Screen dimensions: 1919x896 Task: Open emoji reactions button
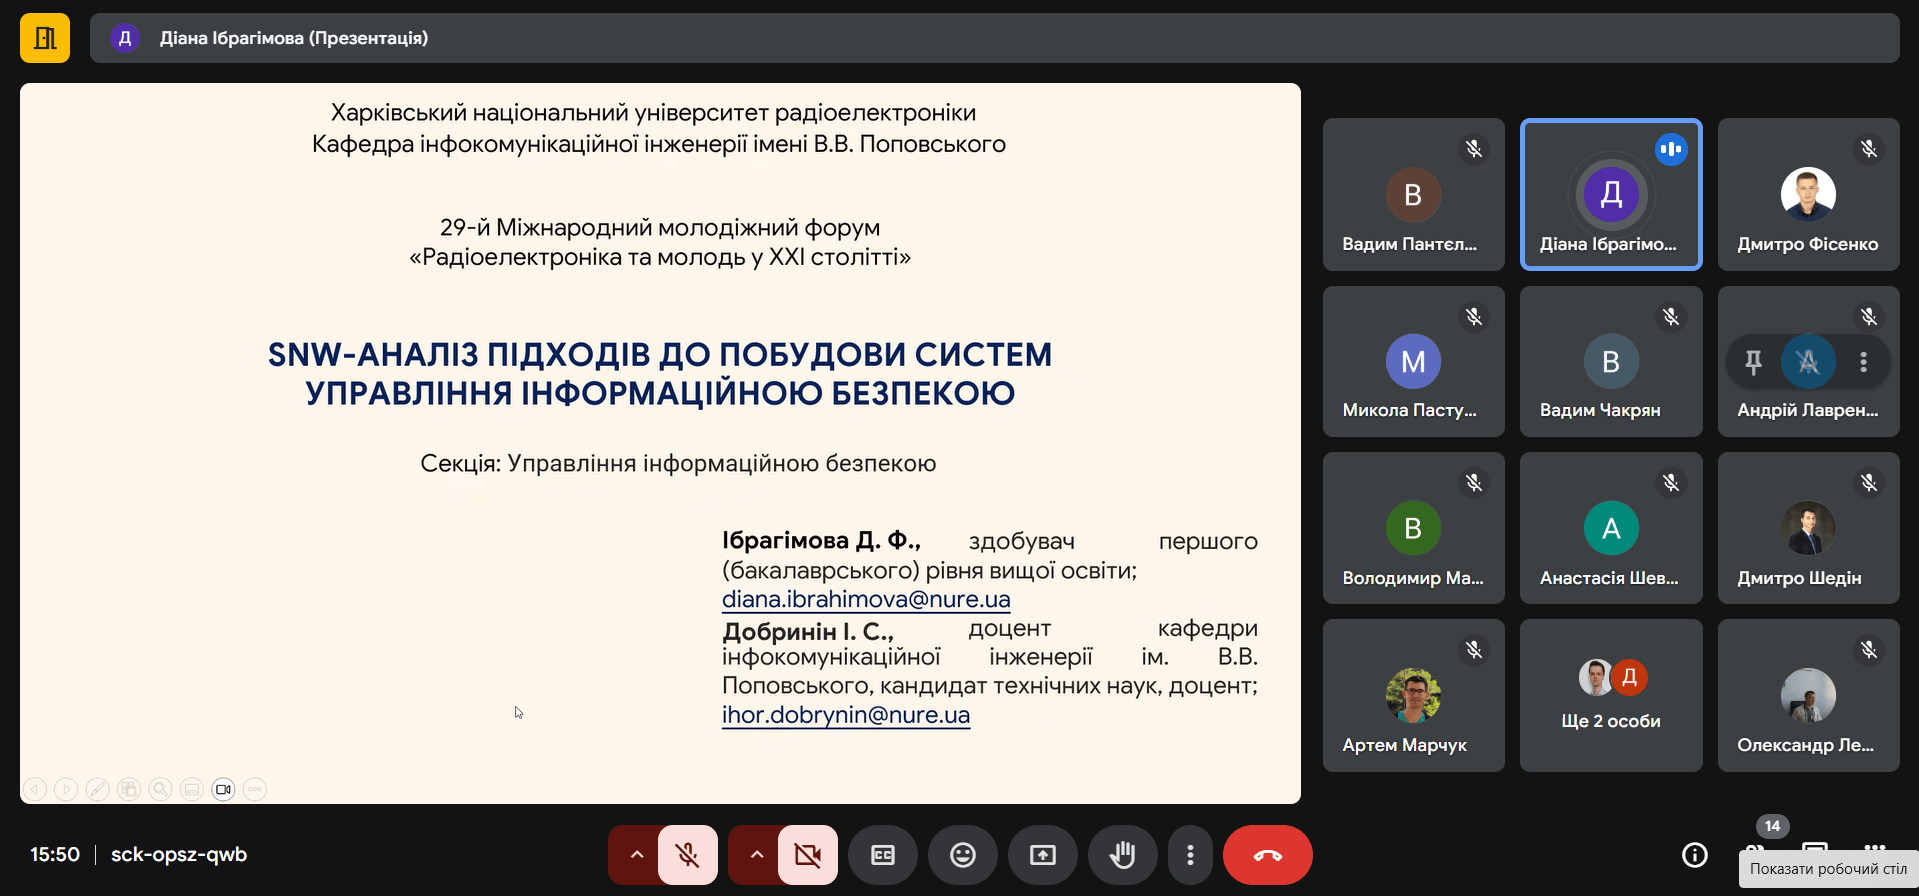(963, 855)
